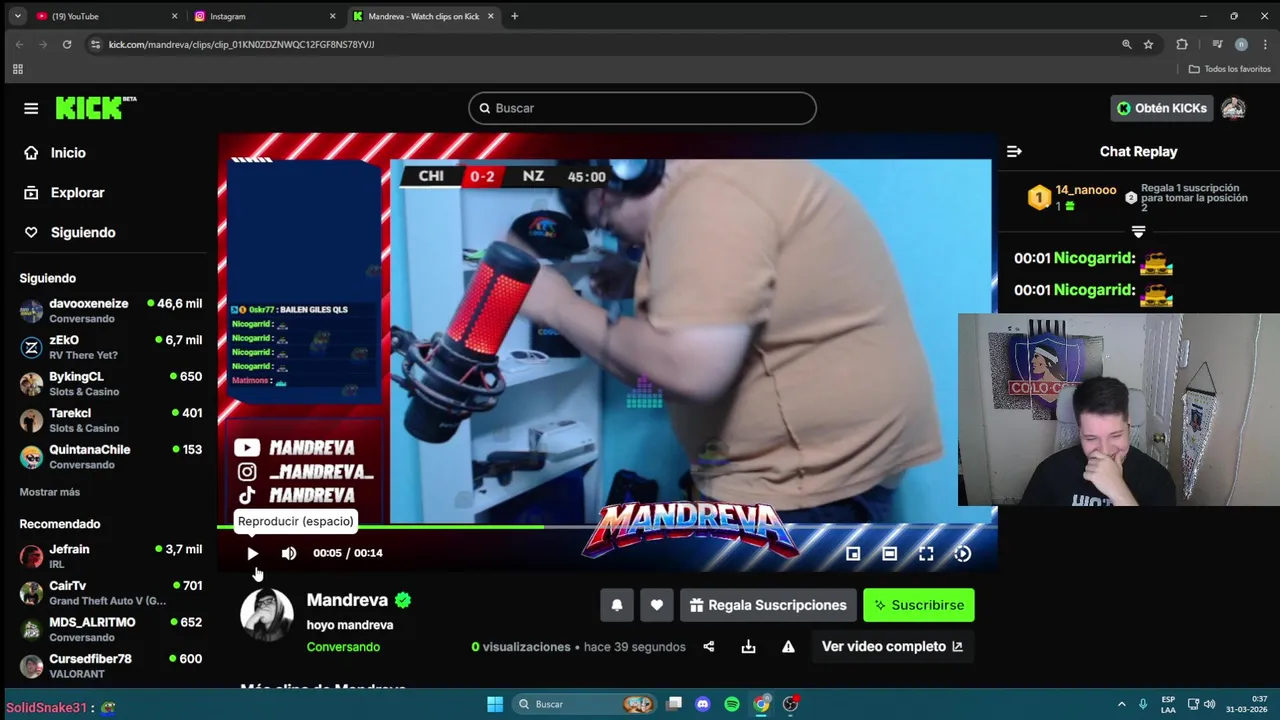Image resolution: width=1280 pixels, height=720 pixels.
Task: Open a new browser tab
Action: pos(515,16)
